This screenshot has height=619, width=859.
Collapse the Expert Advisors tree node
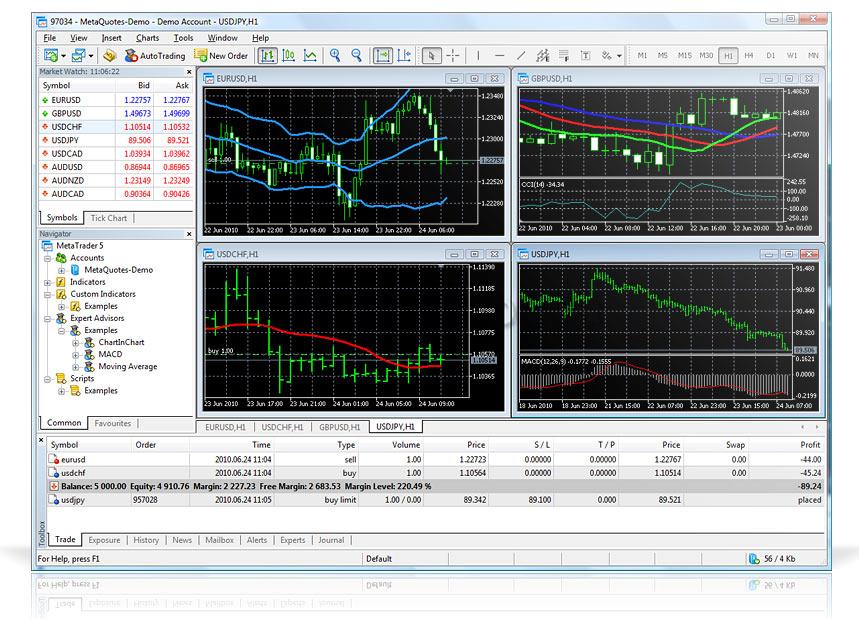coord(48,318)
